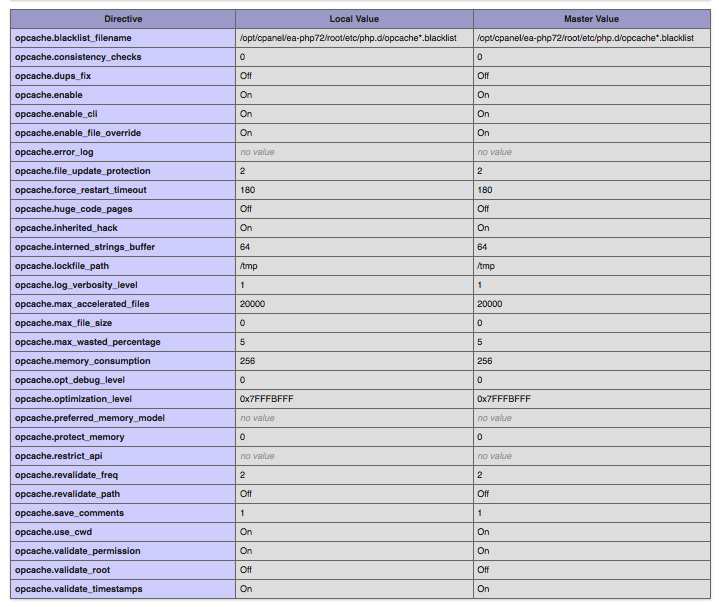Click local value Off for validate_root
Image resolution: width=719 pixels, height=607 pixels.
(x=246, y=571)
